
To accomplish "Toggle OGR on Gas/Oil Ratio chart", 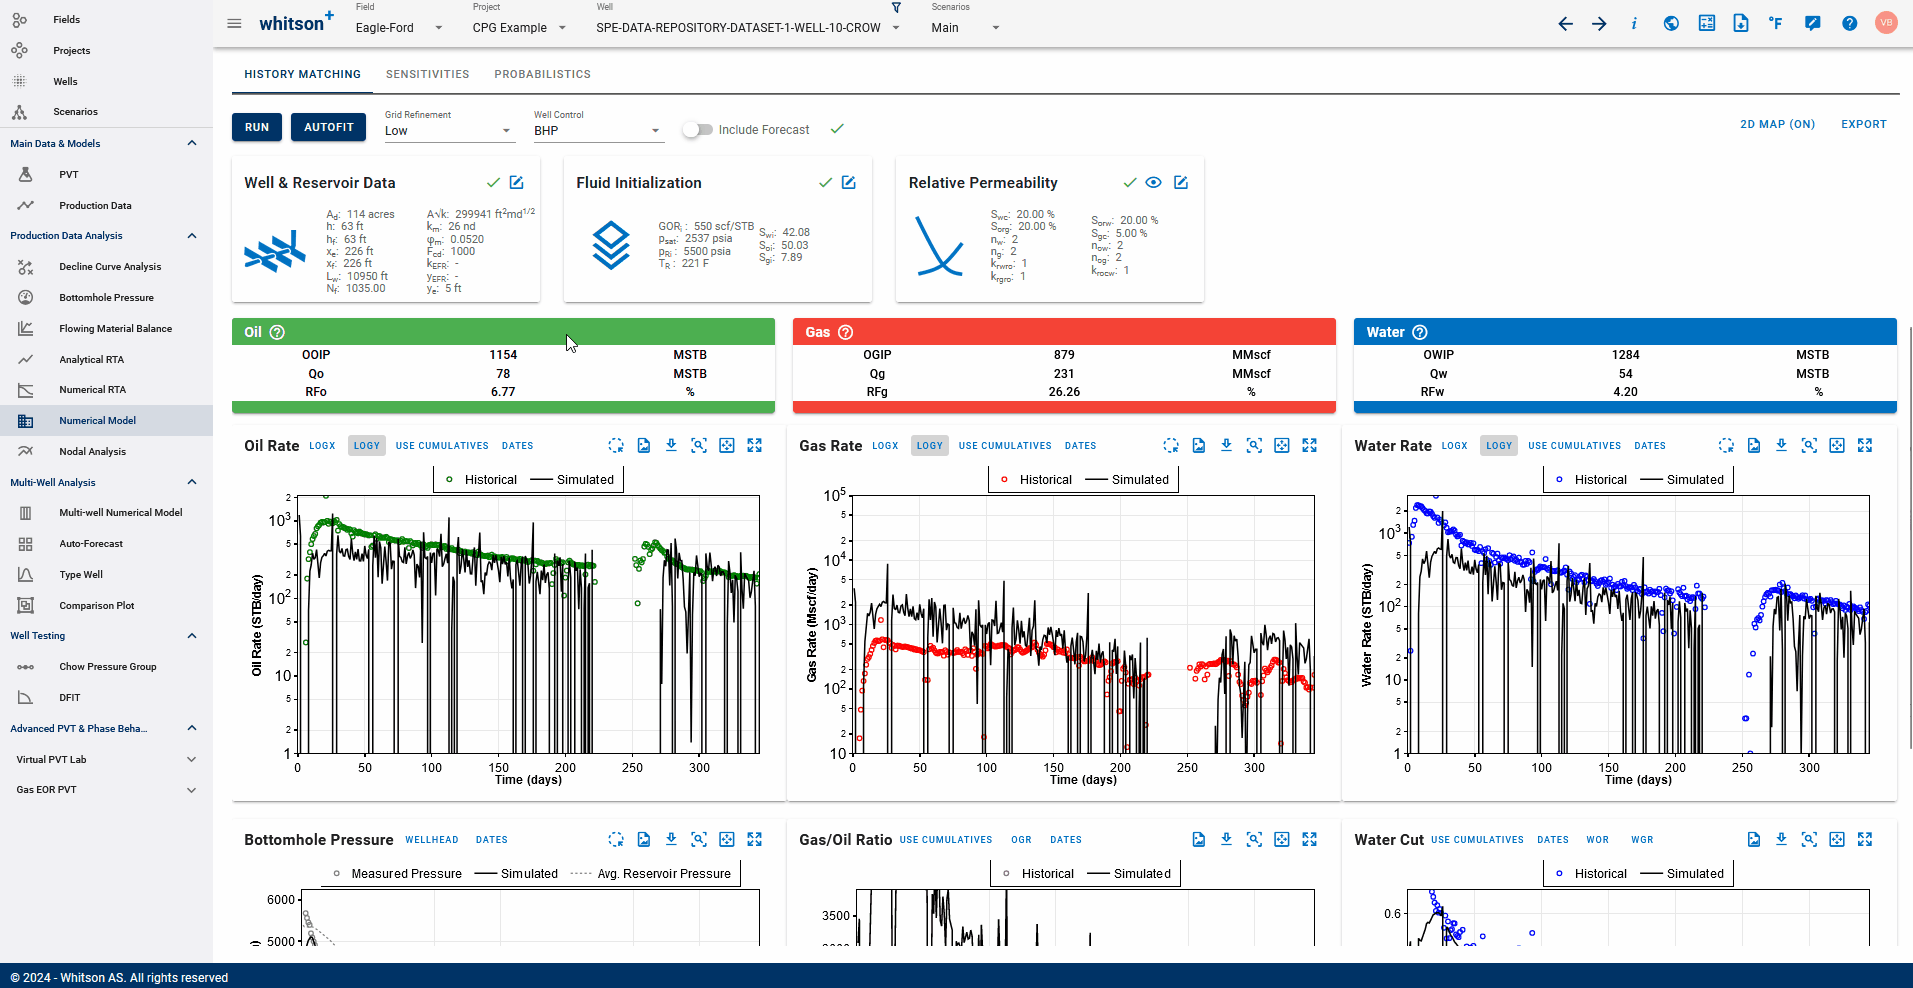I will tap(1021, 840).
